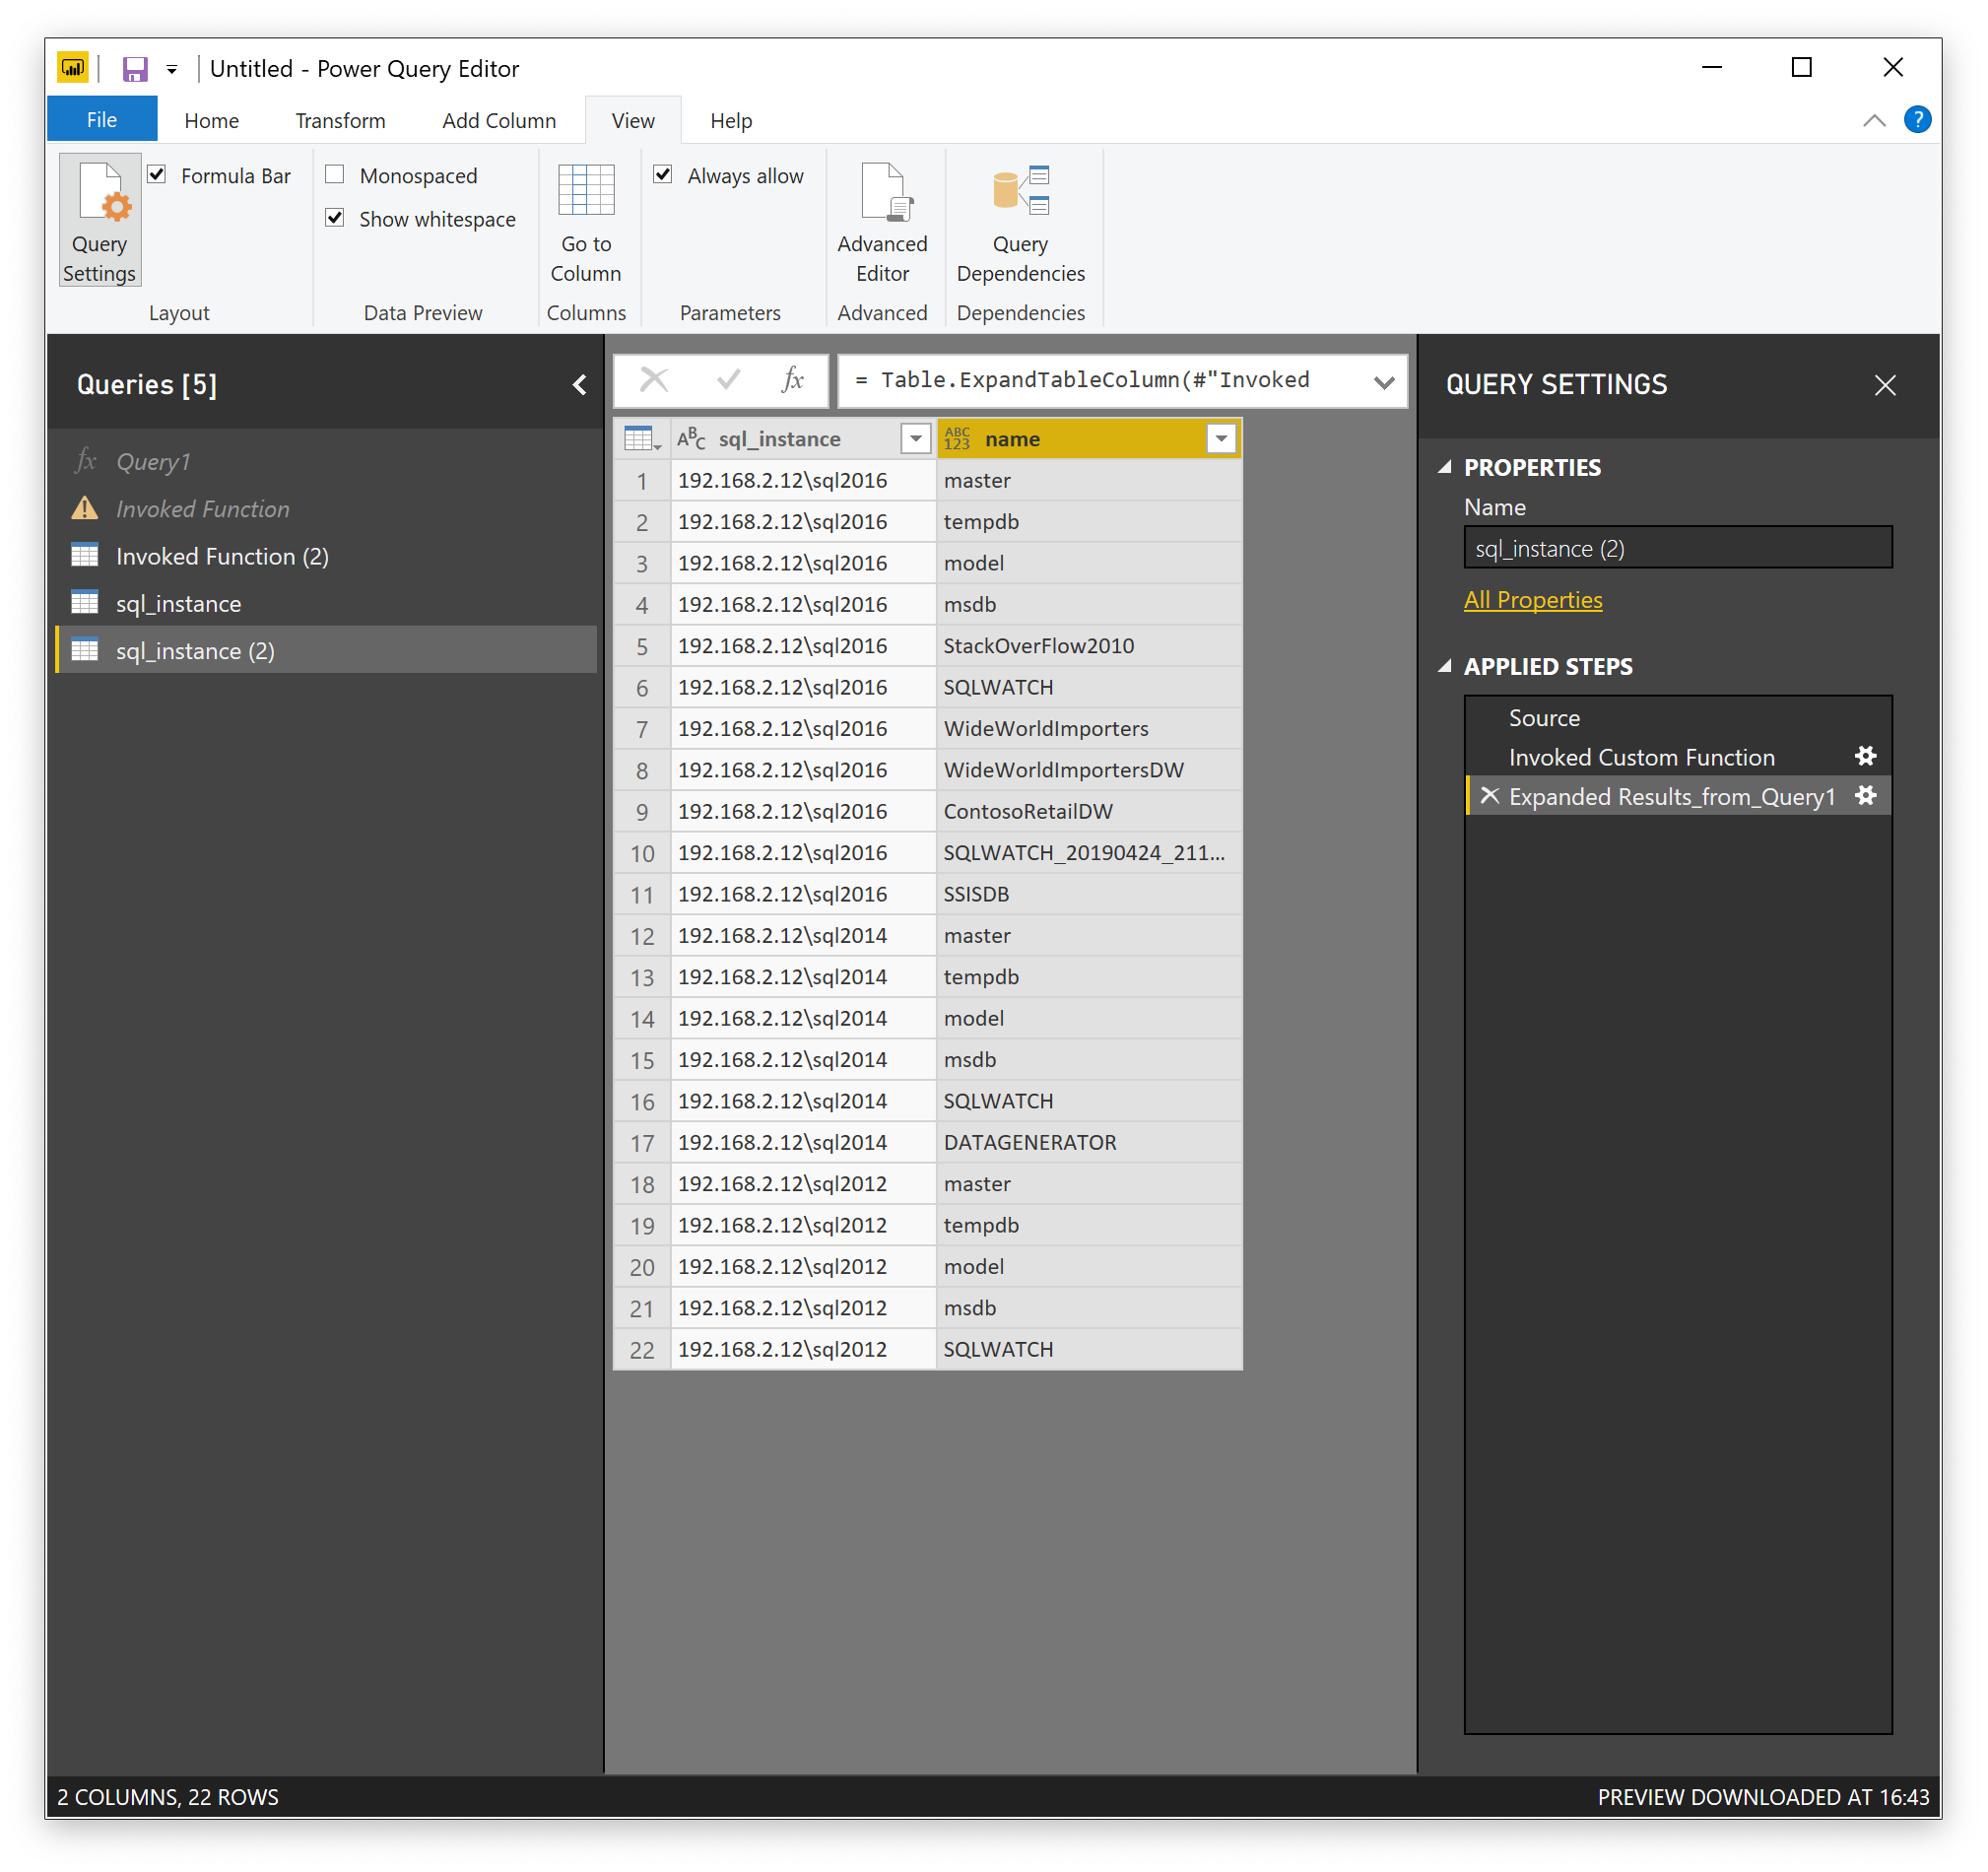Open settings gear for Invoked Custom Function step
This screenshot has height=1872, width=1988.
[x=1865, y=757]
